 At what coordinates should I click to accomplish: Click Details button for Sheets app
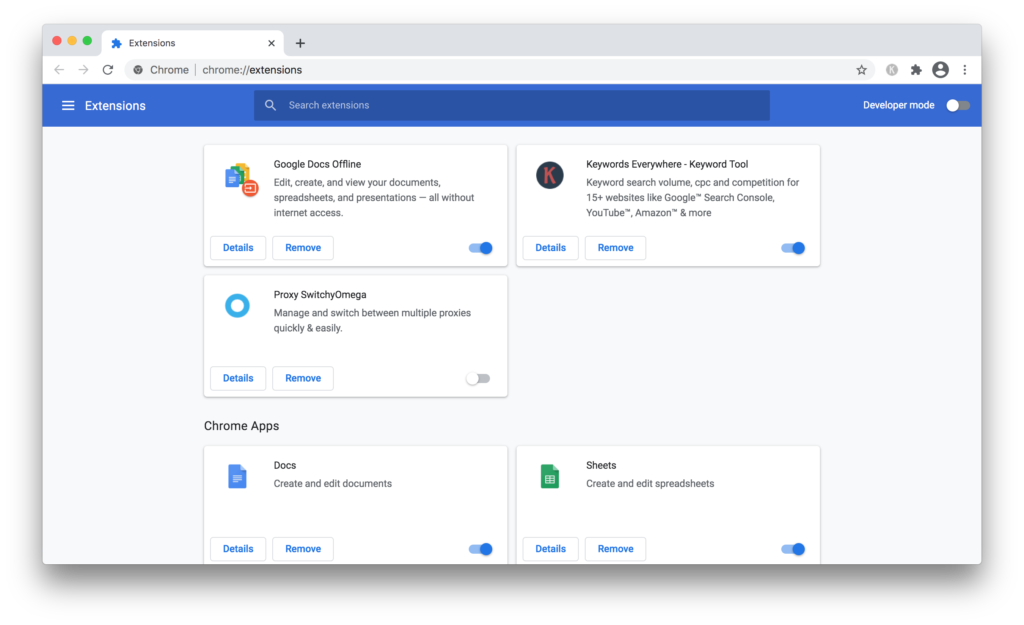550,549
